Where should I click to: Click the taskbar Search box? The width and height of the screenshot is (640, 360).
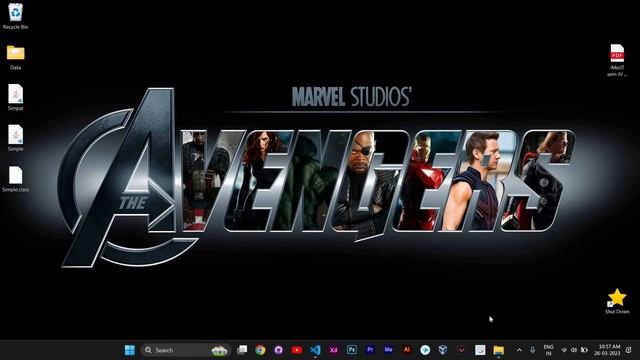(186, 350)
